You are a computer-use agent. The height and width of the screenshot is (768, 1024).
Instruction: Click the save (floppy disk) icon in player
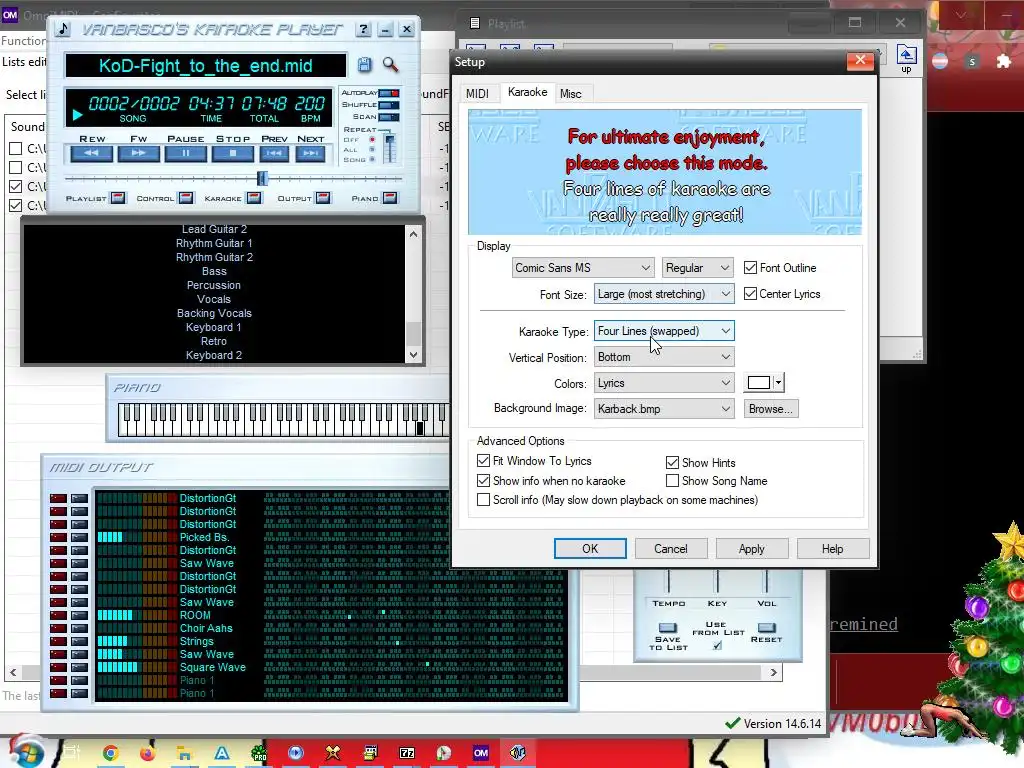[364, 64]
